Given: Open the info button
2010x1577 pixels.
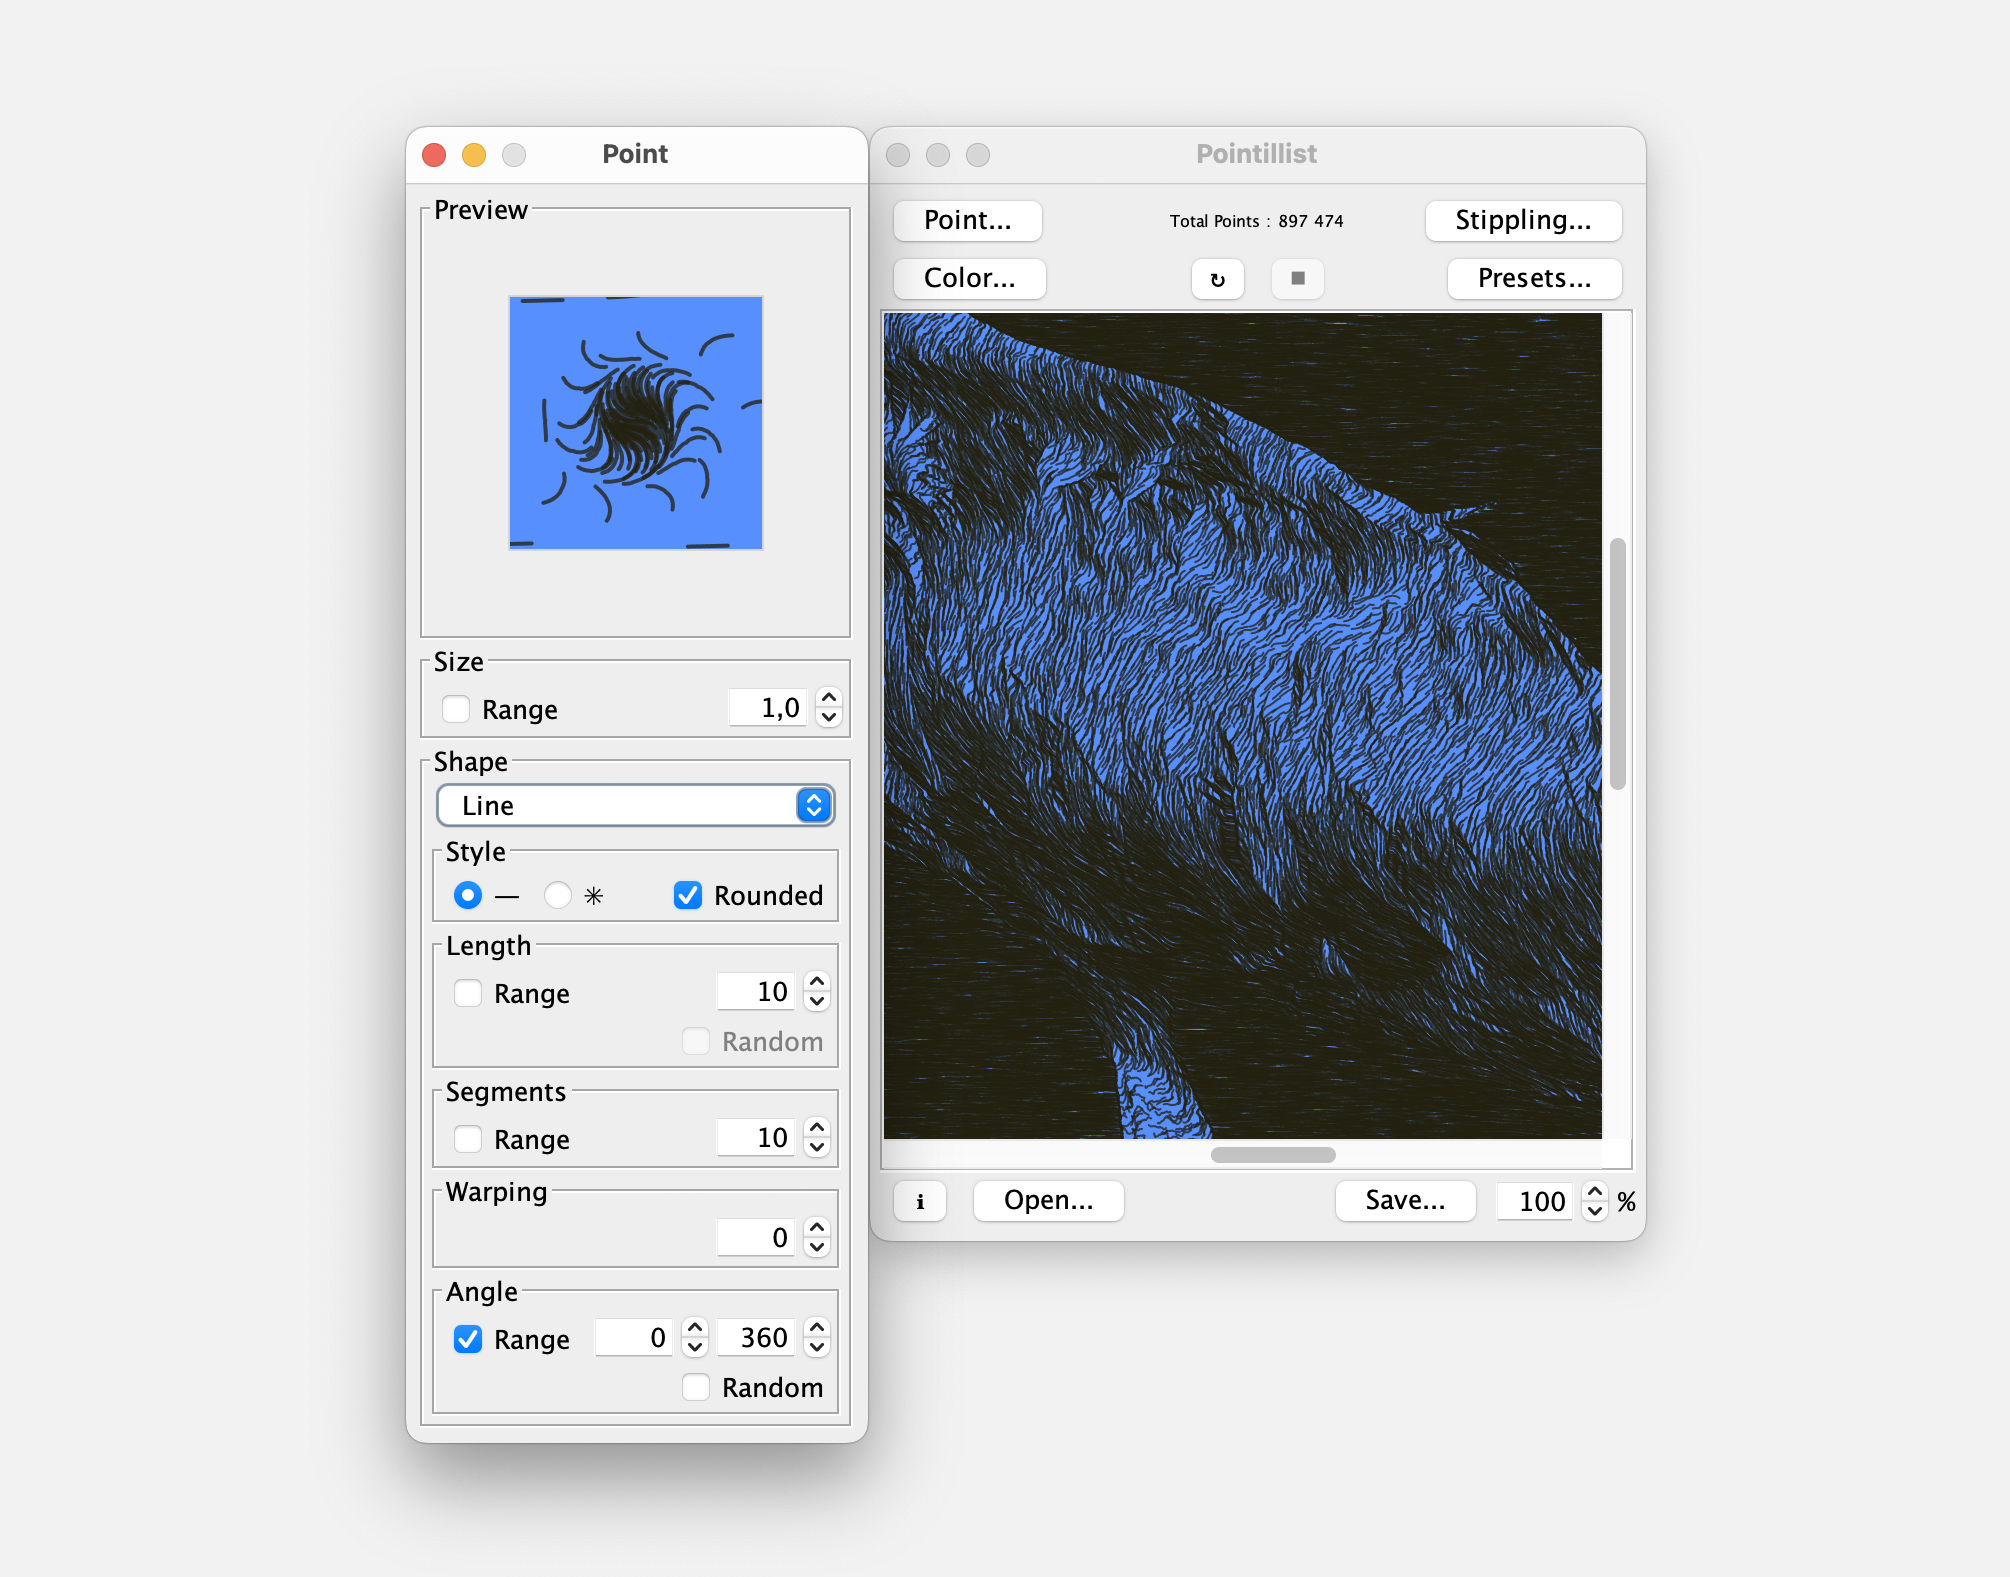Looking at the screenshot, I should pos(920,1201).
